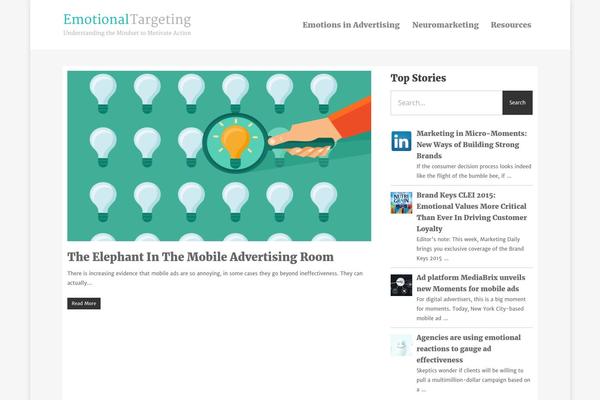This screenshot has height=400, width=600.
Task: Click the Top Stories heading
Action: coord(418,77)
